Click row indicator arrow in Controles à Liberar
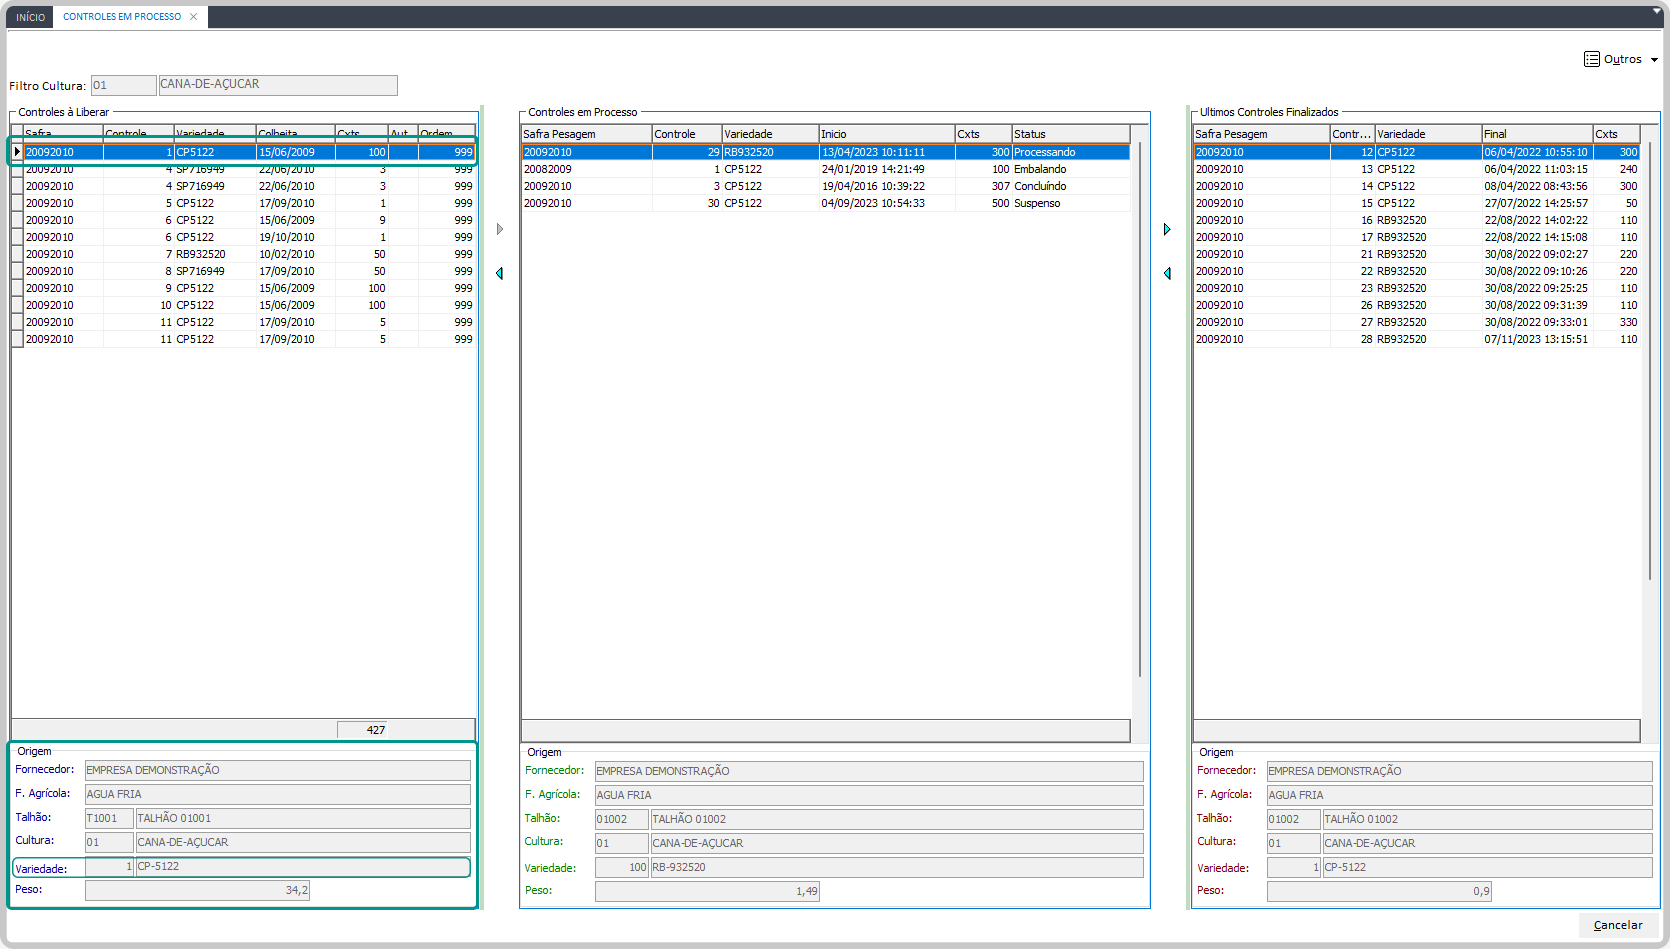The image size is (1670, 949). pos(17,152)
